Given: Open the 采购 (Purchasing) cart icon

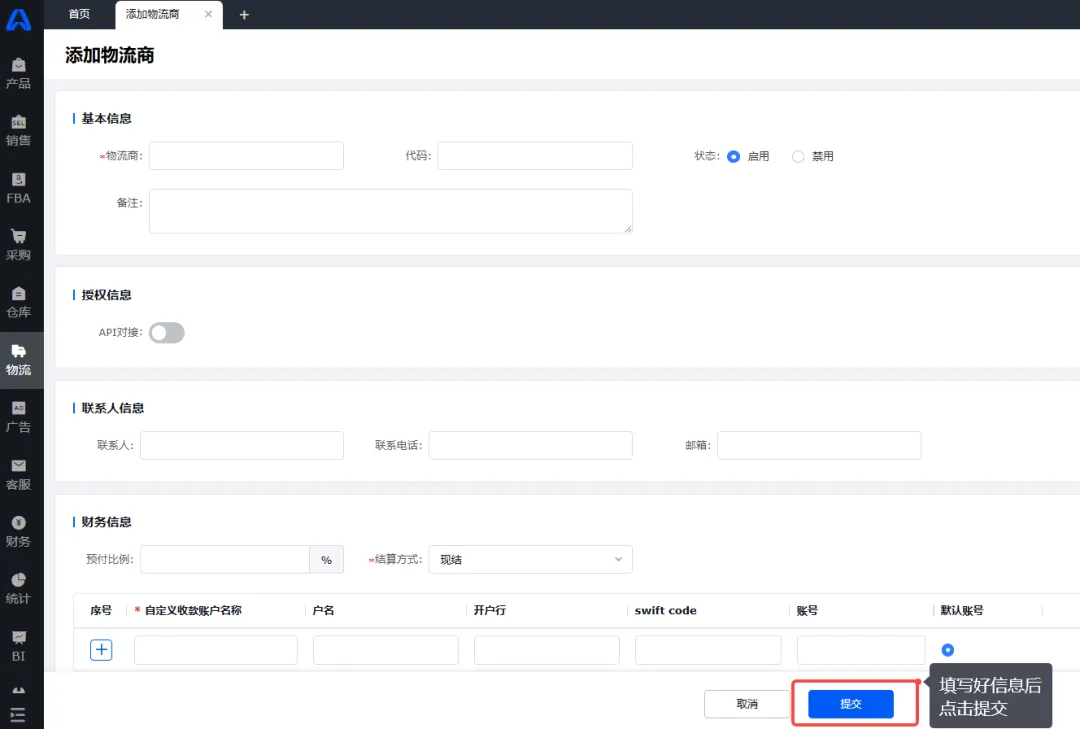Looking at the screenshot, I should pyautogui.click(x=18, y=238).
